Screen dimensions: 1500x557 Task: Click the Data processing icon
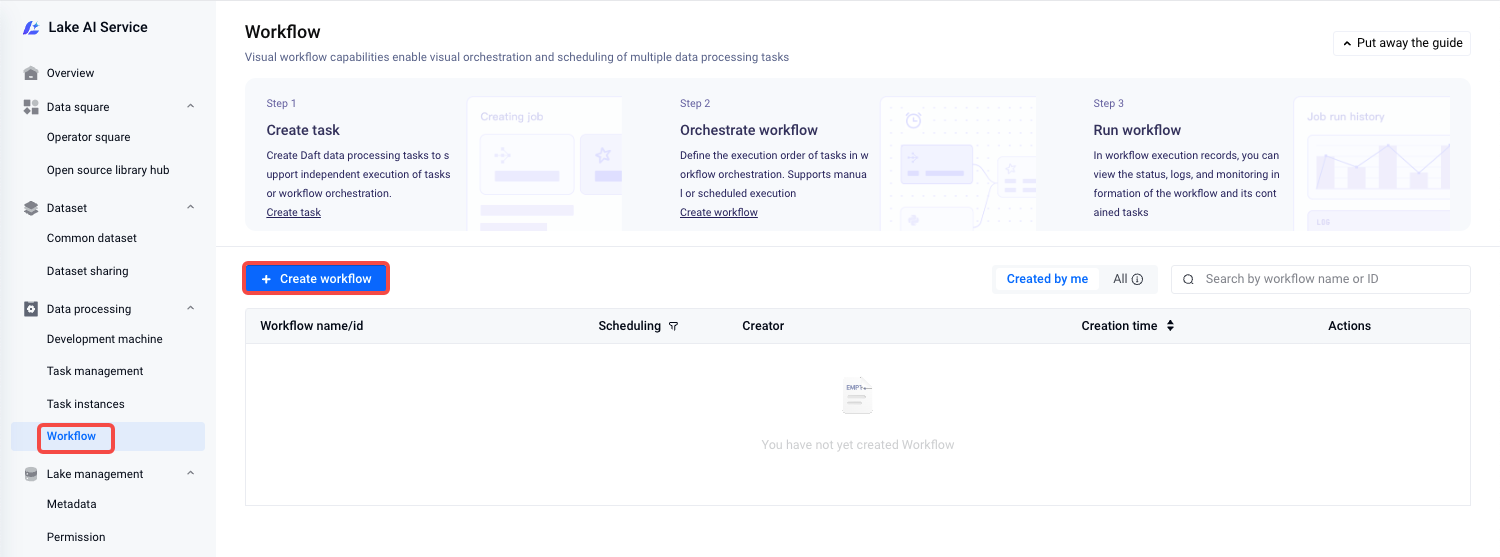31,309
